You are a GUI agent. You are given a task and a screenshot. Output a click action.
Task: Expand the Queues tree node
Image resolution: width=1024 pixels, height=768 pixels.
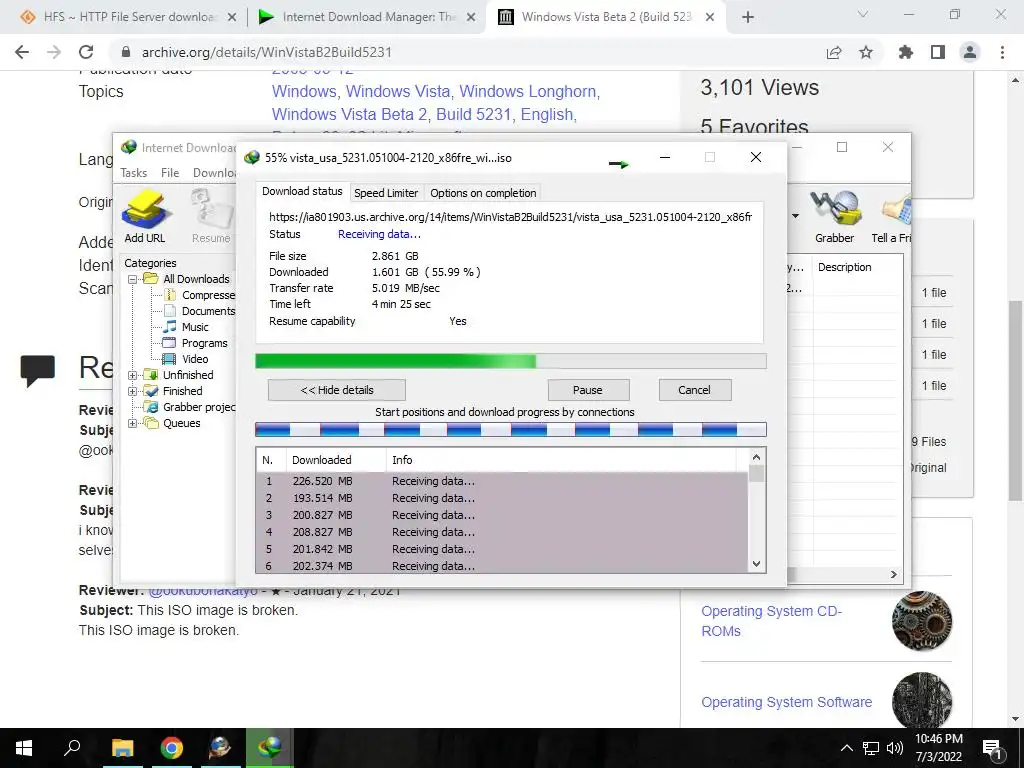[x=133, y=423]
